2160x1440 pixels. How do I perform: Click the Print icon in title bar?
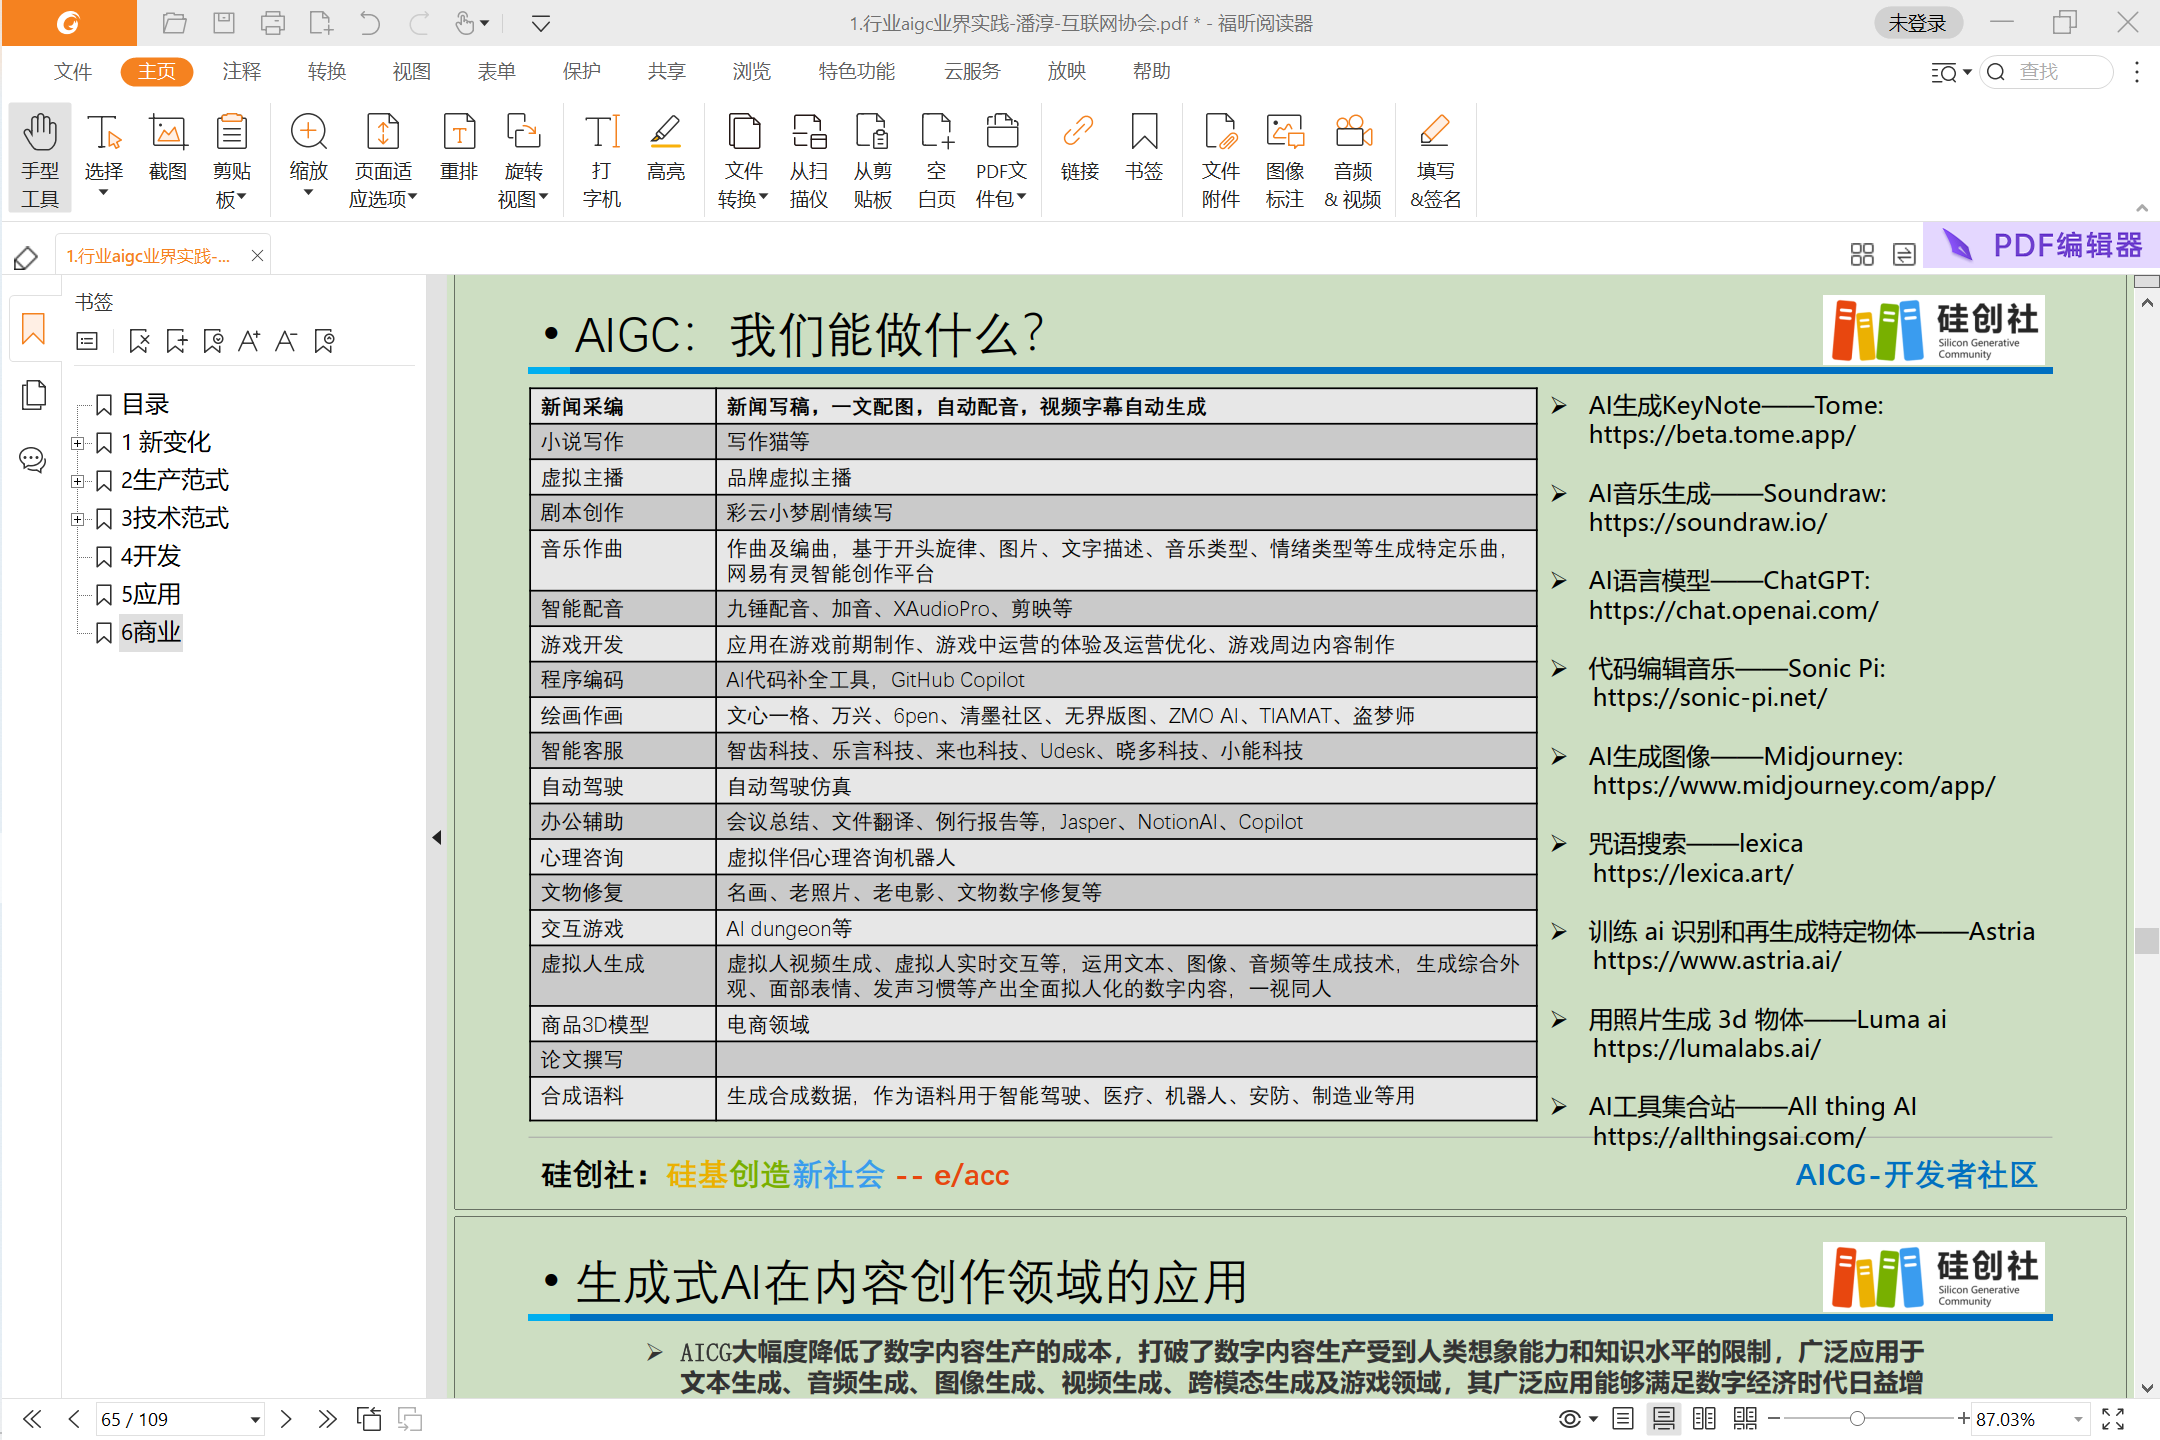273,22
